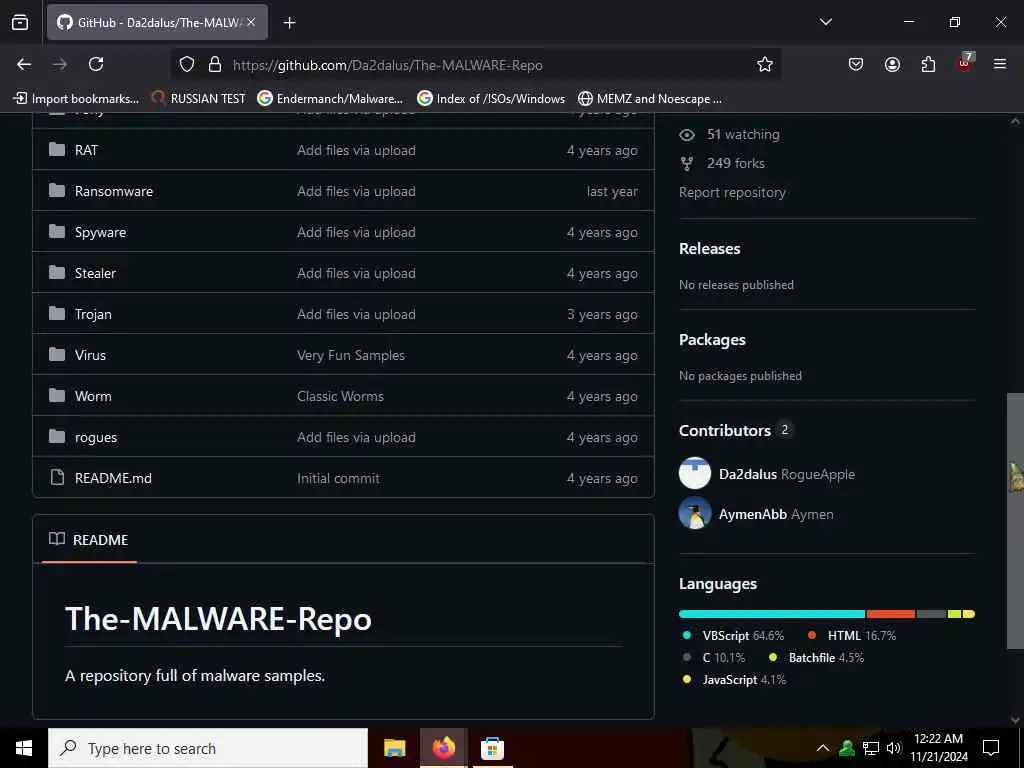This screenshot has height=768, width=1024.
Task: Click file icon beside README.md
Action: click(57, 477)
